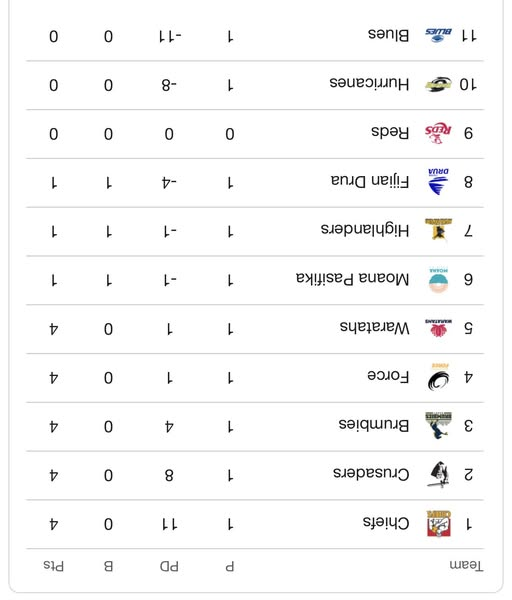The height and width of the screenshot is (600, 512).
Task: Click the B bonus column header
Action: (109, 566)
